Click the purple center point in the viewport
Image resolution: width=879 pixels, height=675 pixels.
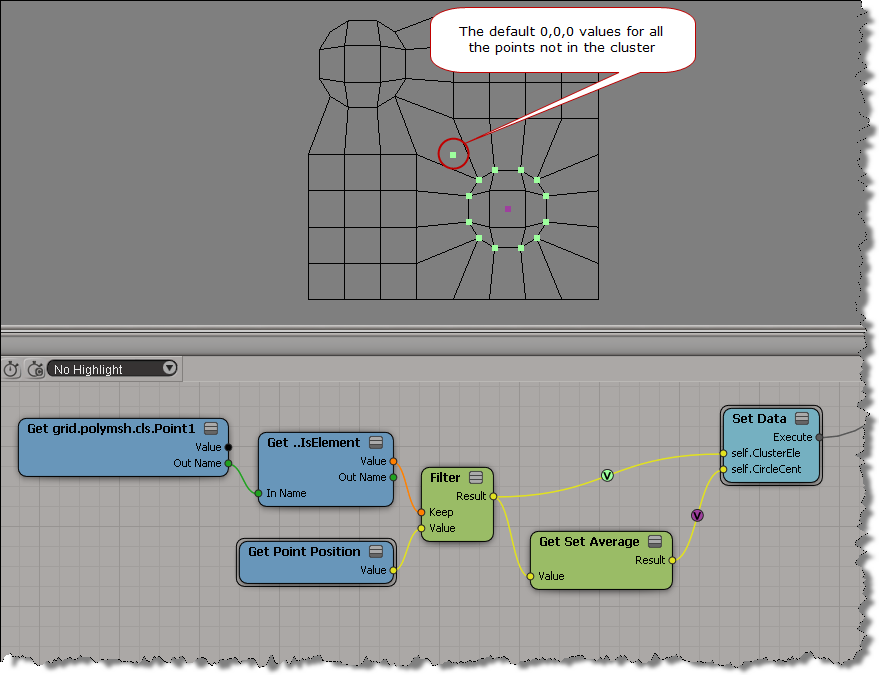coord(508,209)
